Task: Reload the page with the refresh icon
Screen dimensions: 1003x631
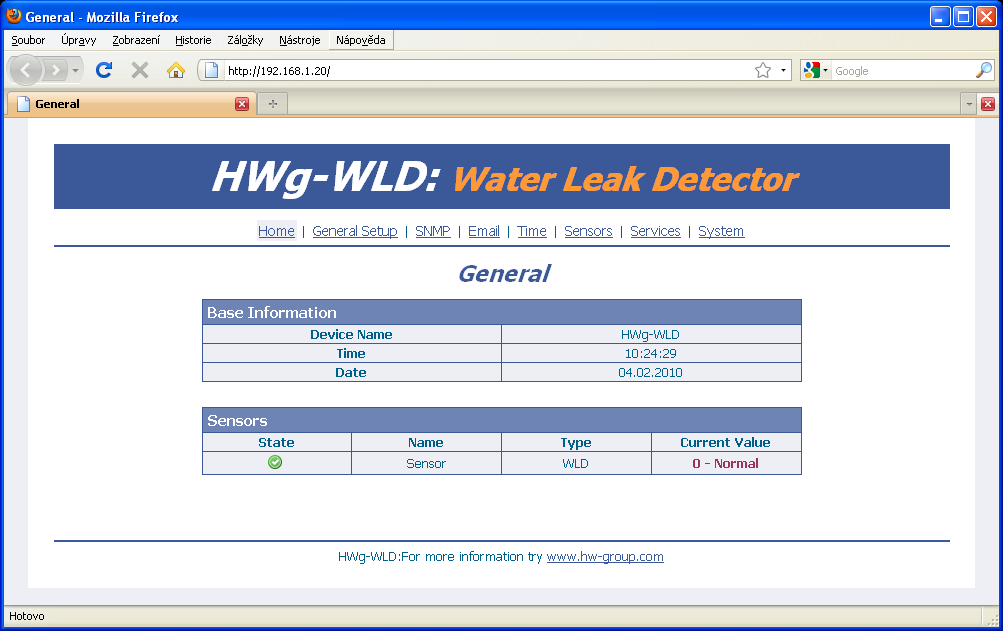Action: (104, 70)
